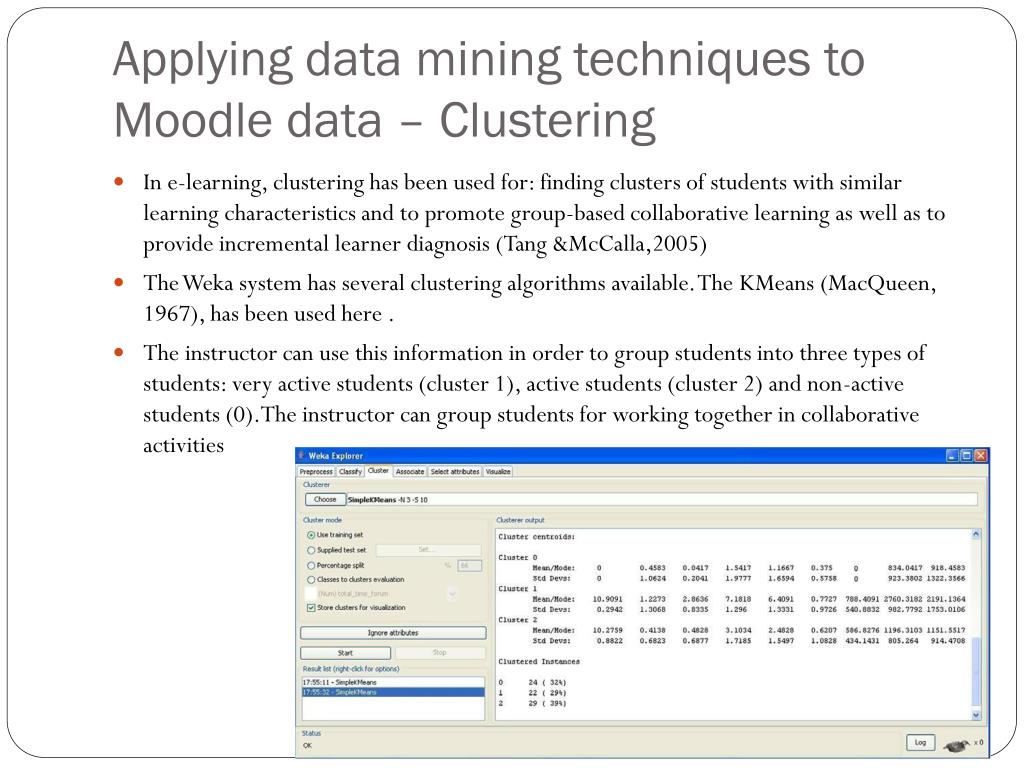Close the Weka Explorer window
Image resolution: width=1024 pixels, height=768 pixels.
(980, 455)
